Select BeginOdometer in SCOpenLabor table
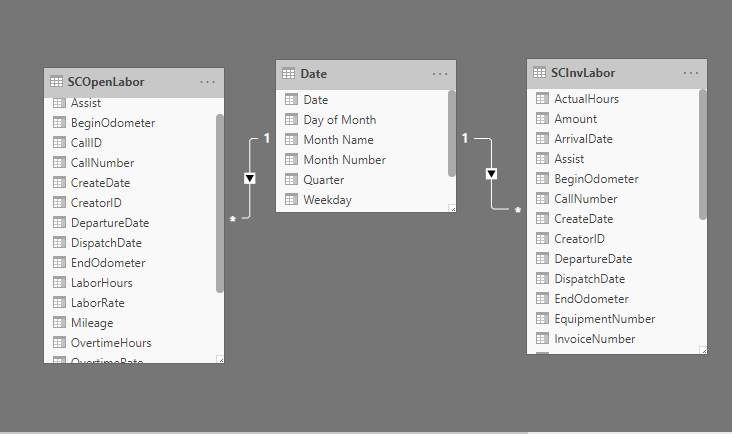 tap(113, 123)
